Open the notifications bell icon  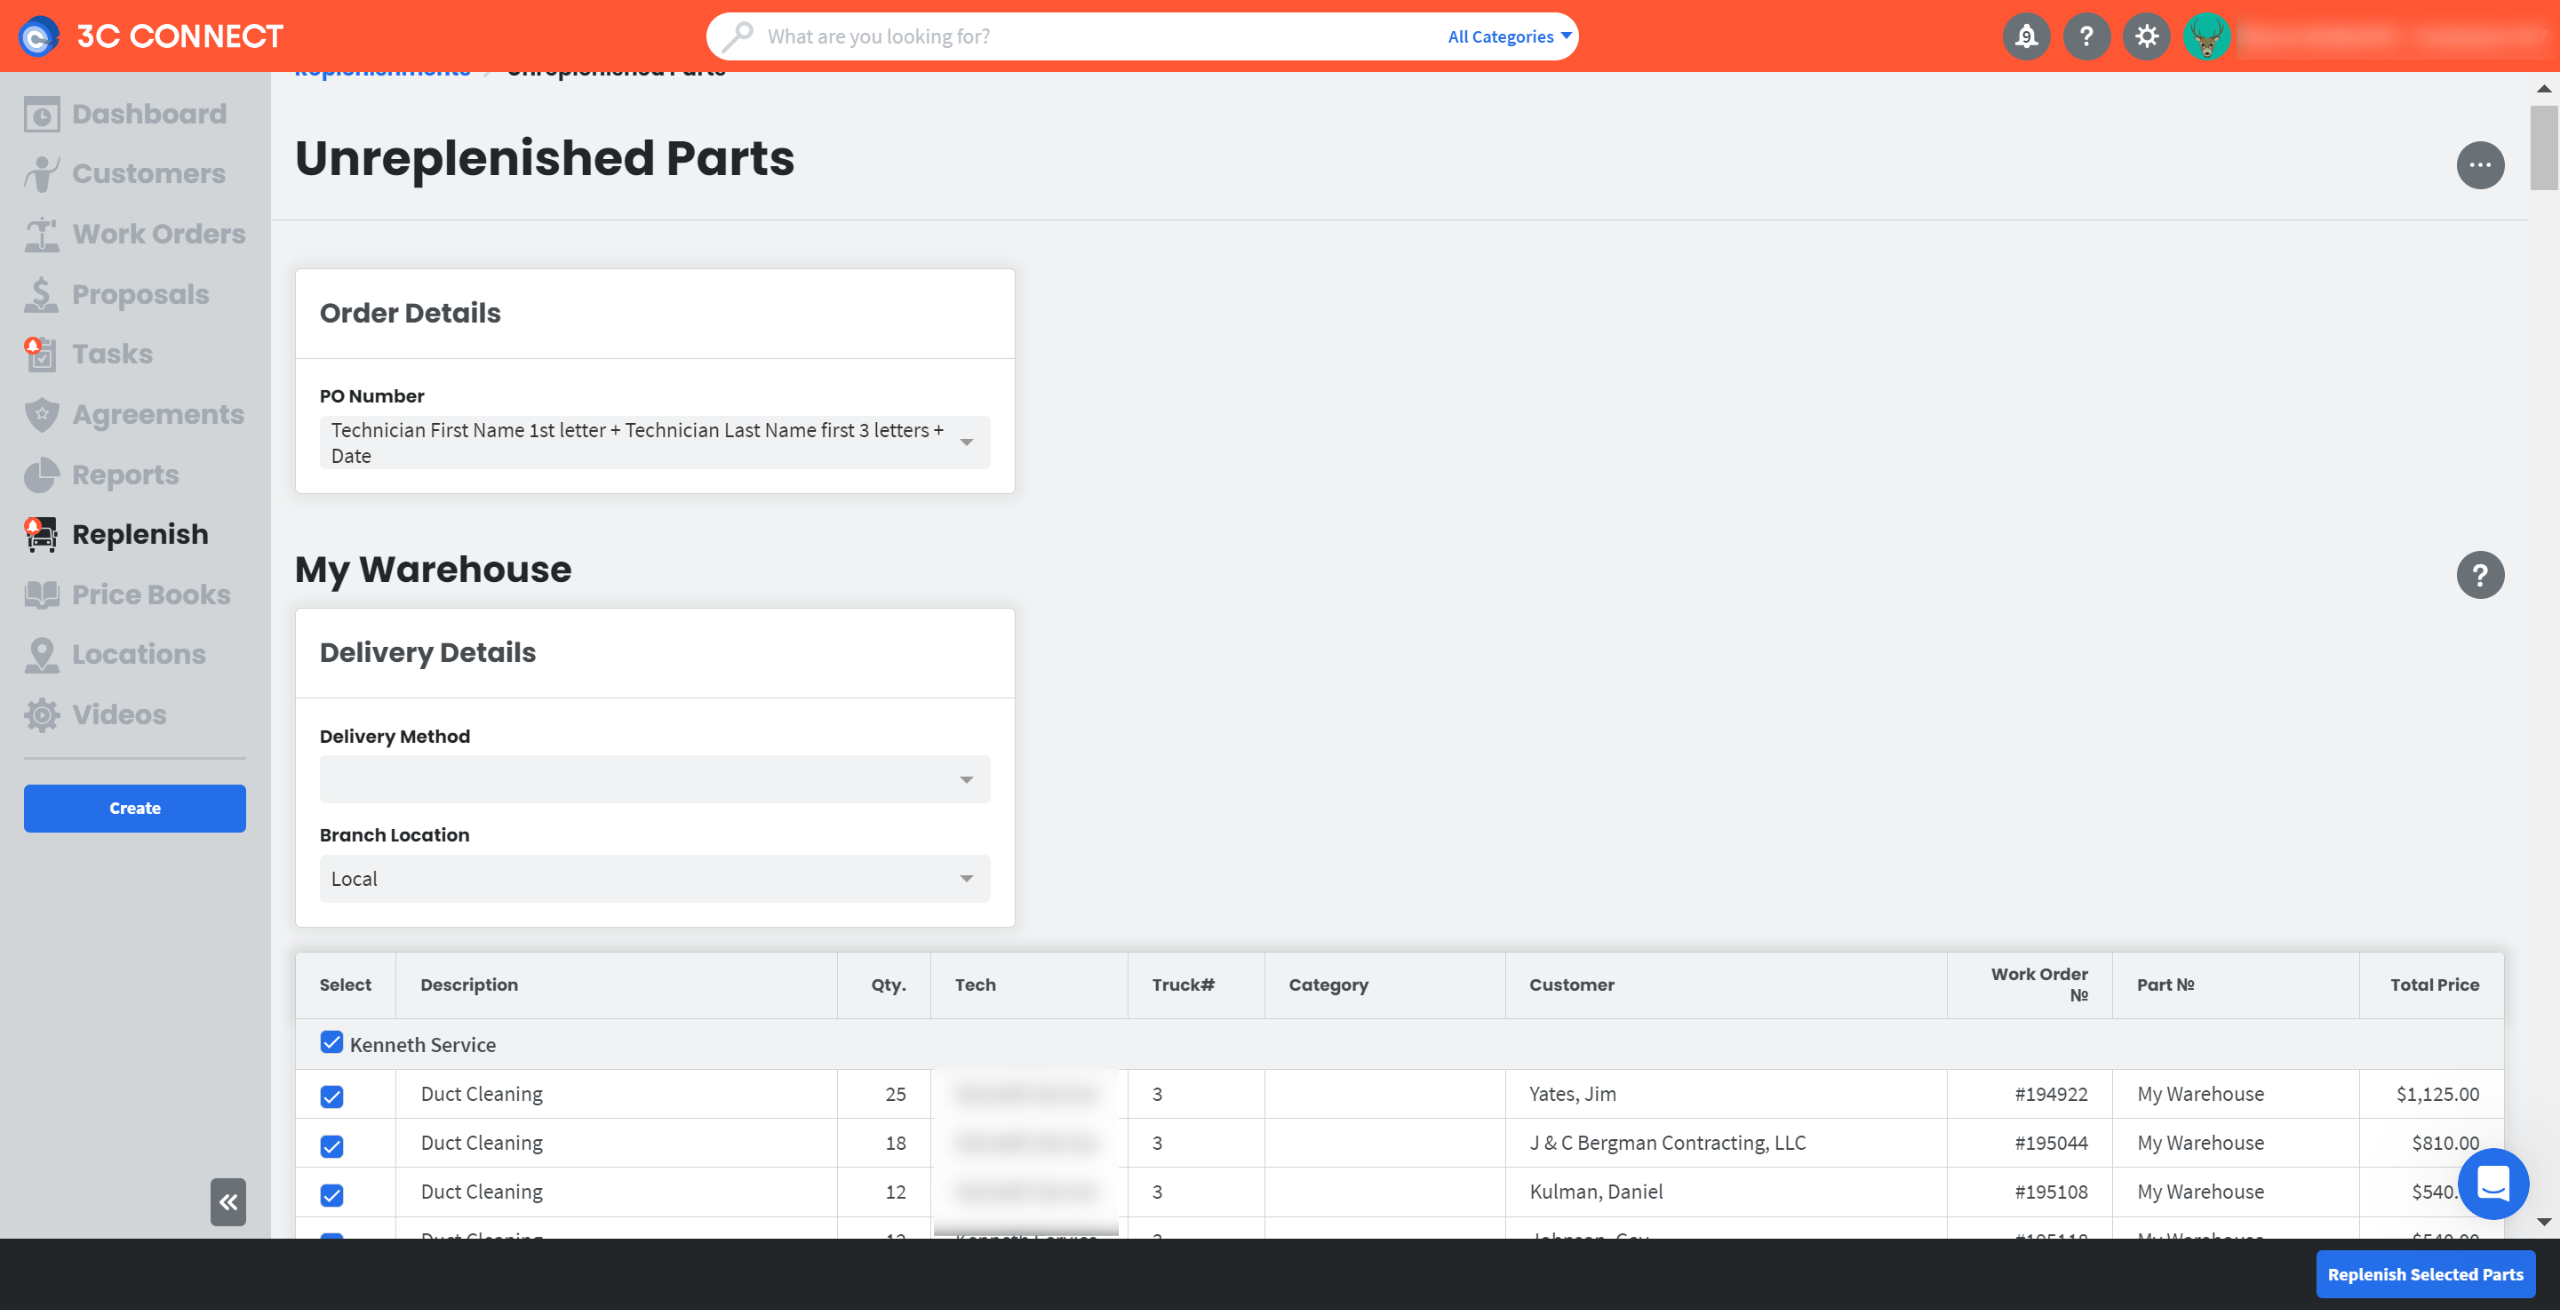pos(2026,37)
